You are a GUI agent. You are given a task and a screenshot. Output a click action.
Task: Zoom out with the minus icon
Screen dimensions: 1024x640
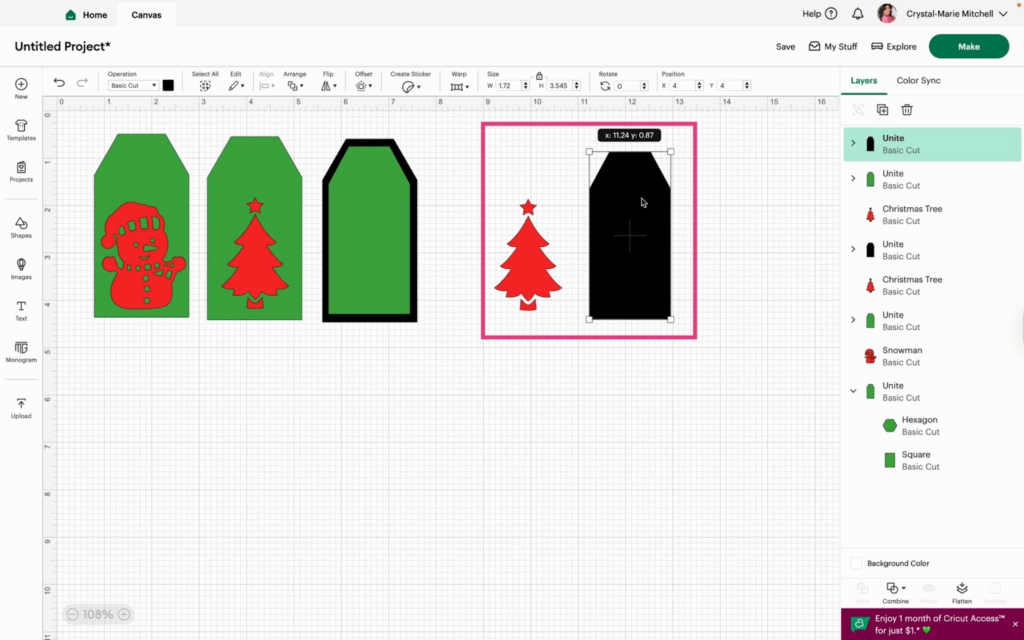[72, 615]
